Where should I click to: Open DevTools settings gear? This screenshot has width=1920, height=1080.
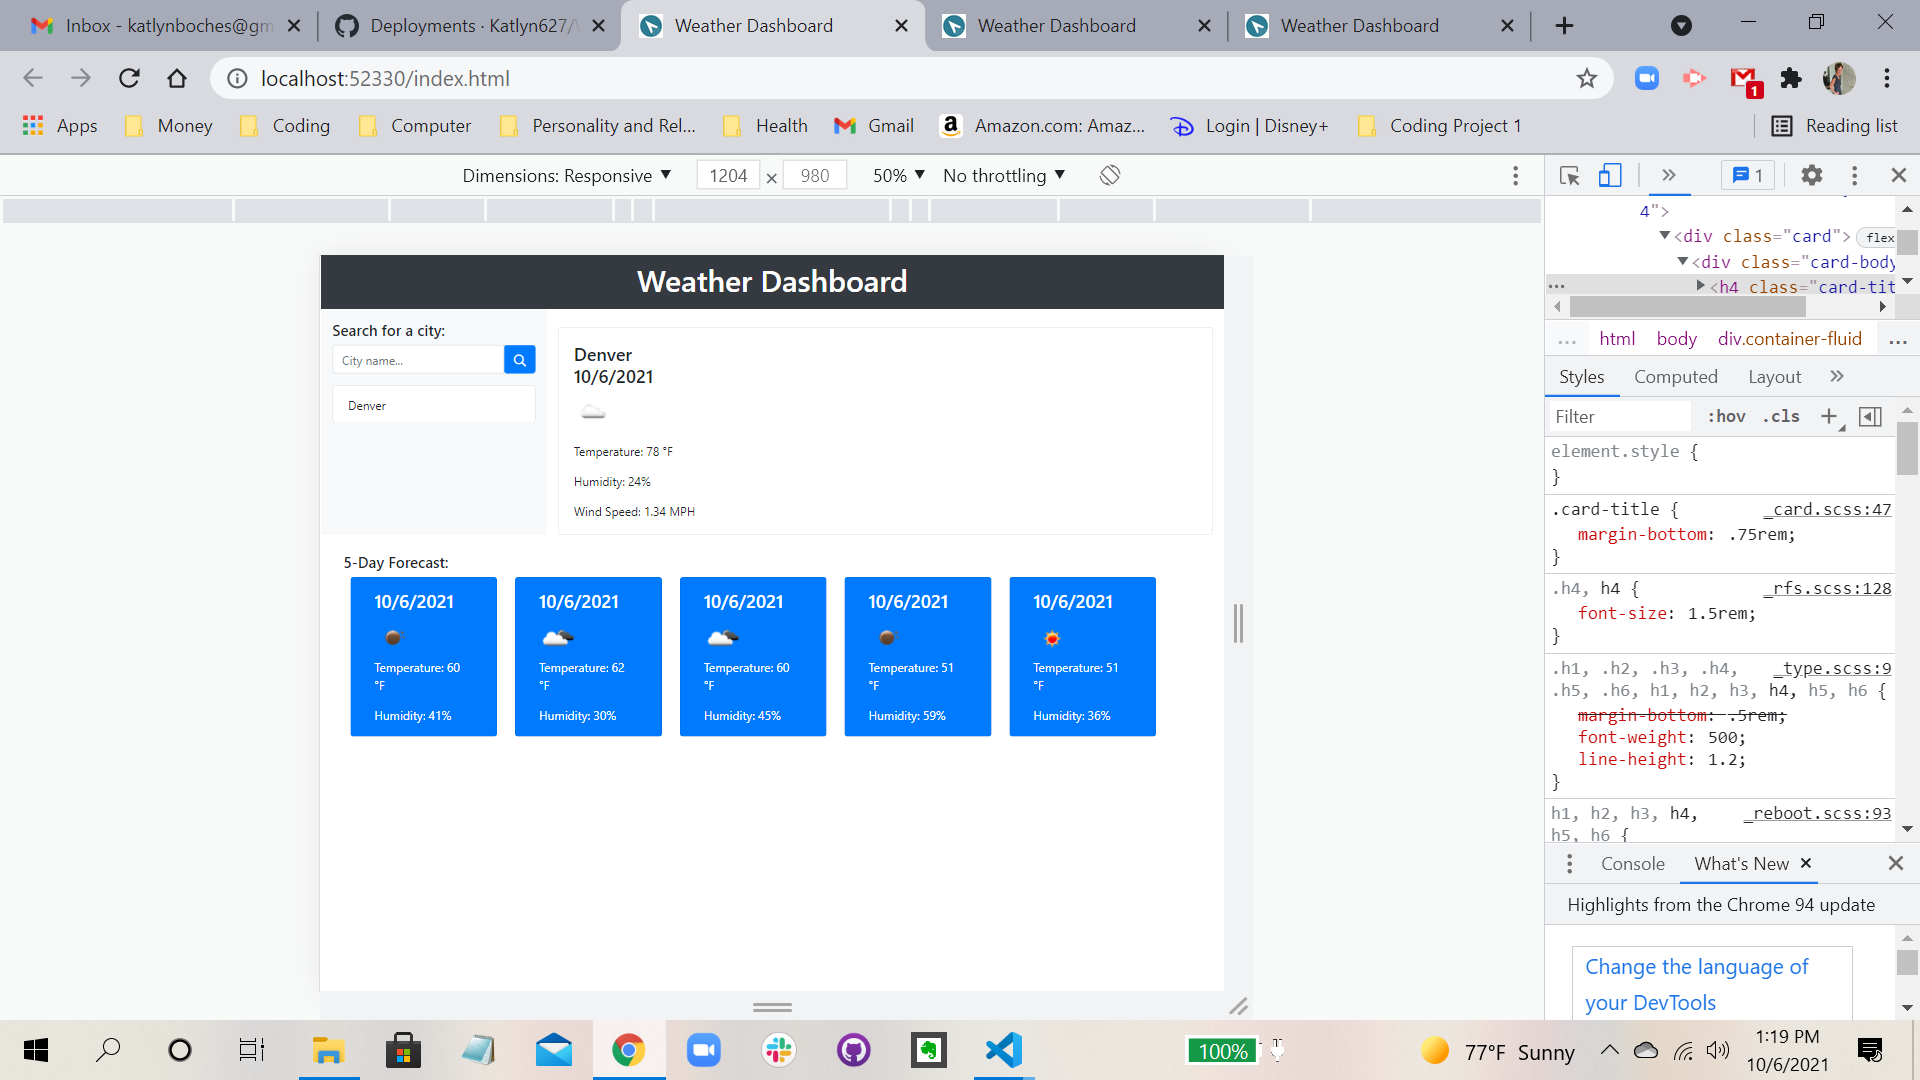pyautogui.click(x=1812, y=176)
